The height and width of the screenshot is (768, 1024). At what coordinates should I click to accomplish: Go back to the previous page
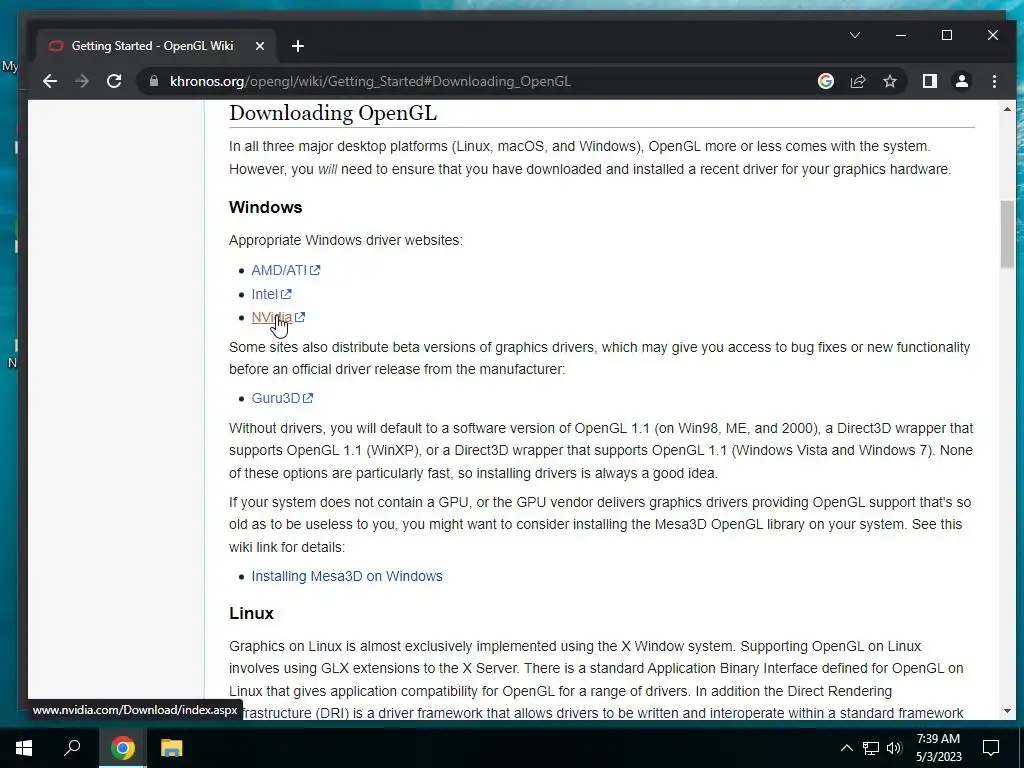50,81
